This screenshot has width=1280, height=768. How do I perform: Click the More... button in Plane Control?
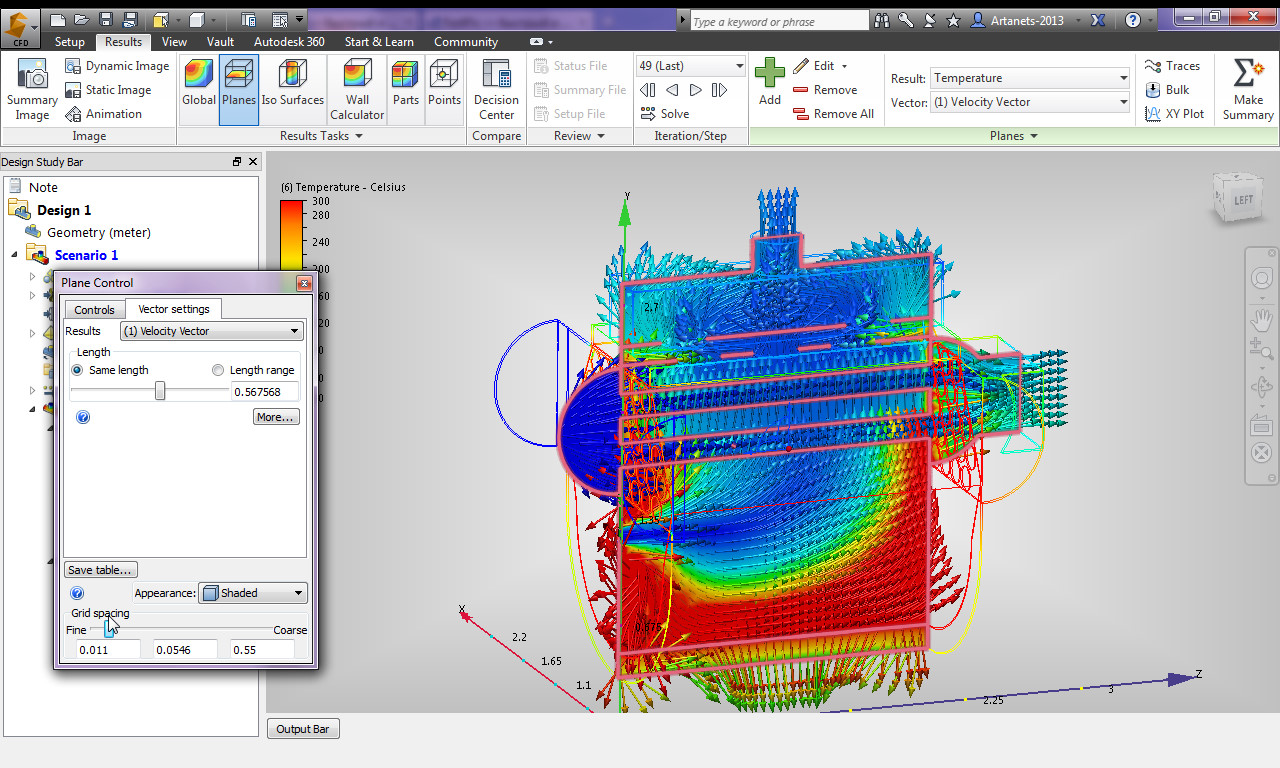[276, 417]
